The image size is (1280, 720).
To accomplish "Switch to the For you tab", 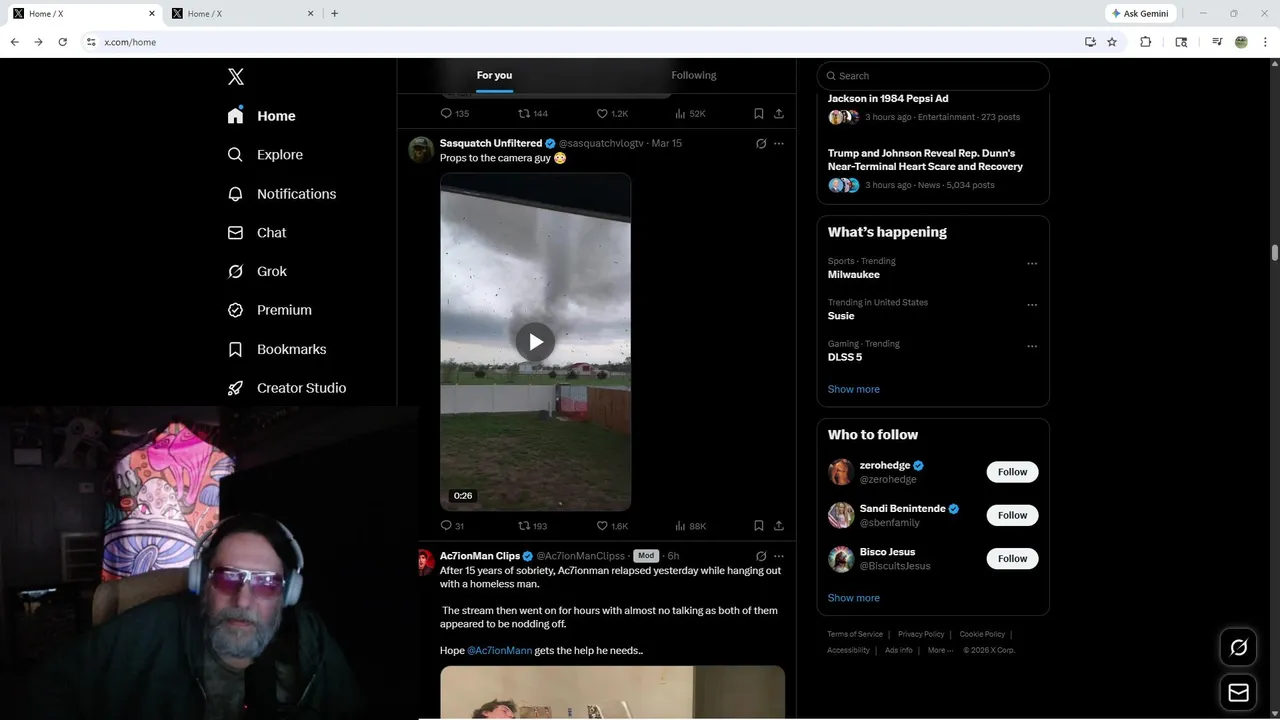I will pyautogui.click(x=494, y=75).
